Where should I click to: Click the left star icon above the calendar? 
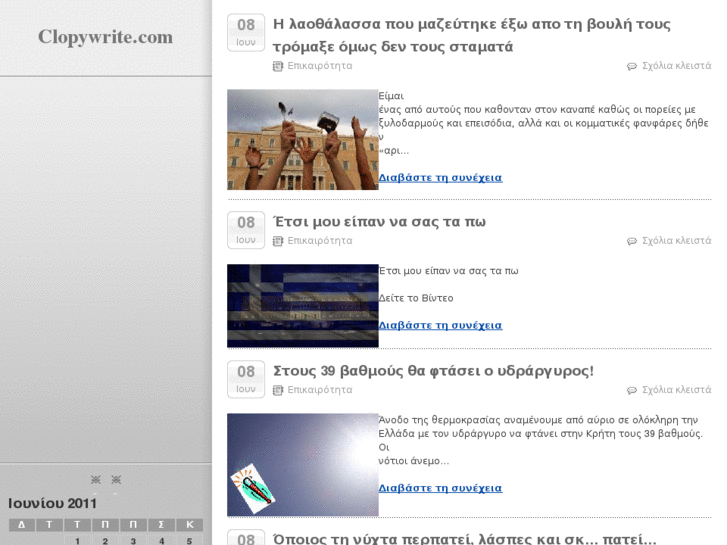tap(96, 480)
